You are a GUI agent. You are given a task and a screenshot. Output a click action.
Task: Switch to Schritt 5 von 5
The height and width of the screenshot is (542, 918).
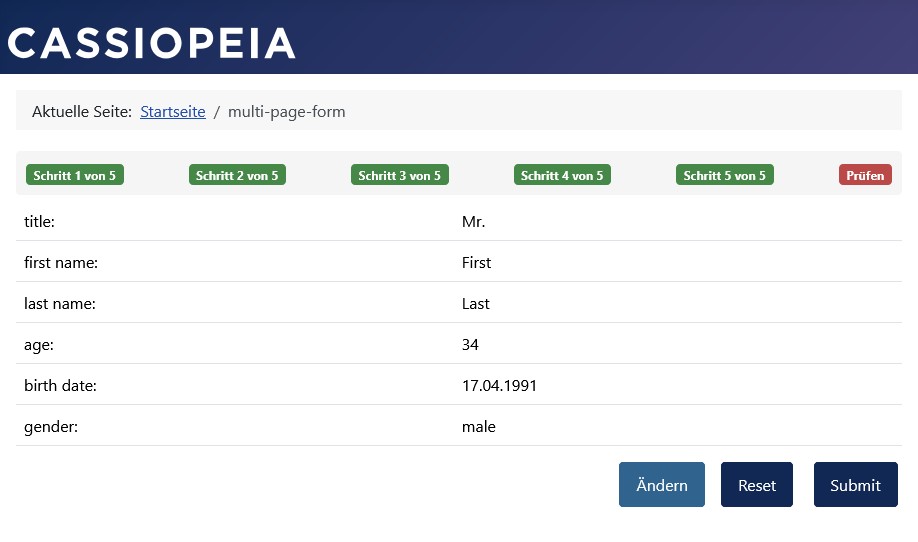click(724, 175)
